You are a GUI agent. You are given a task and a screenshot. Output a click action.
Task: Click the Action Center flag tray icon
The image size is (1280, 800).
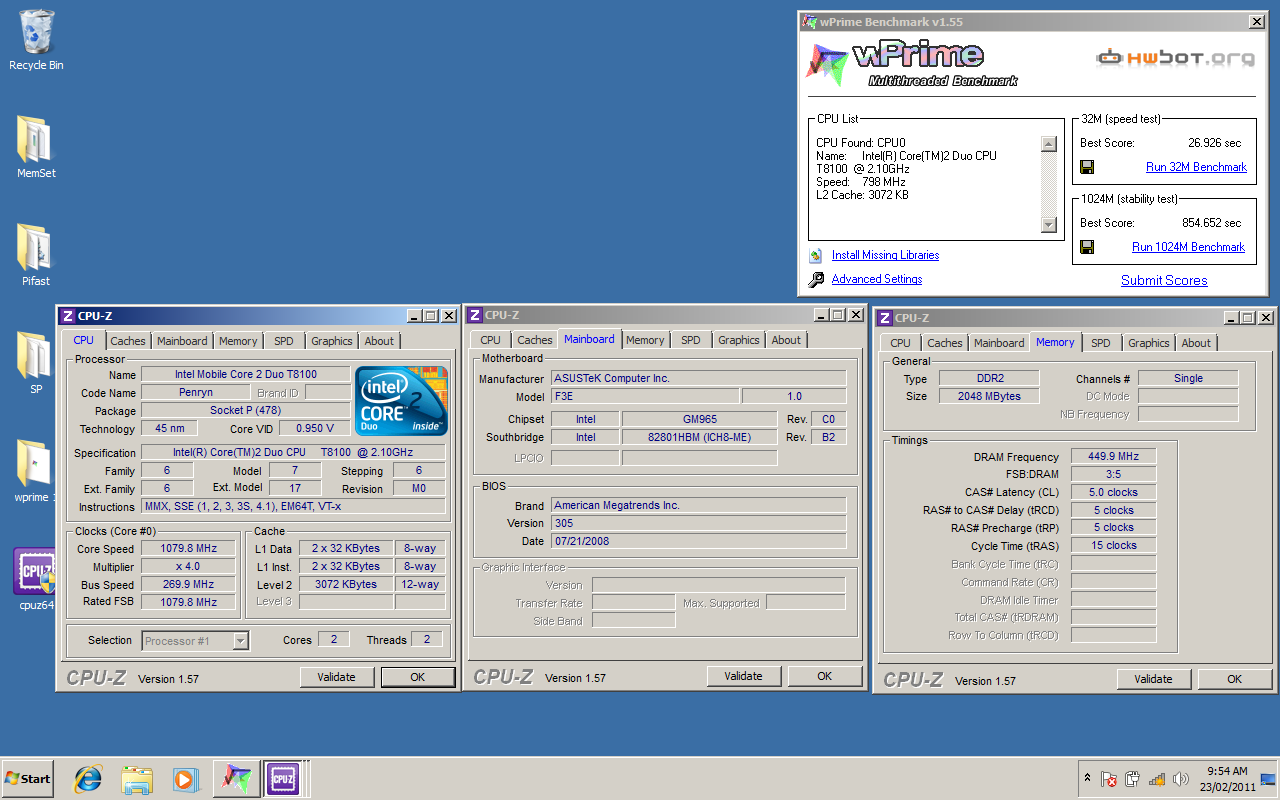point(1109,779)
